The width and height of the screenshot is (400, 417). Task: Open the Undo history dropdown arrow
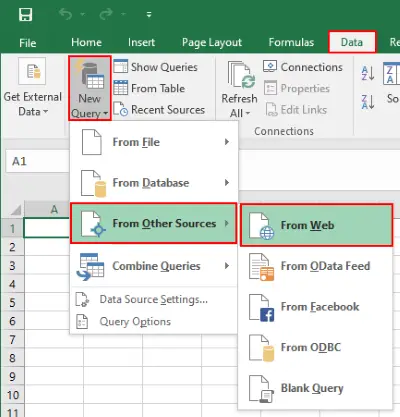[82, 14]
